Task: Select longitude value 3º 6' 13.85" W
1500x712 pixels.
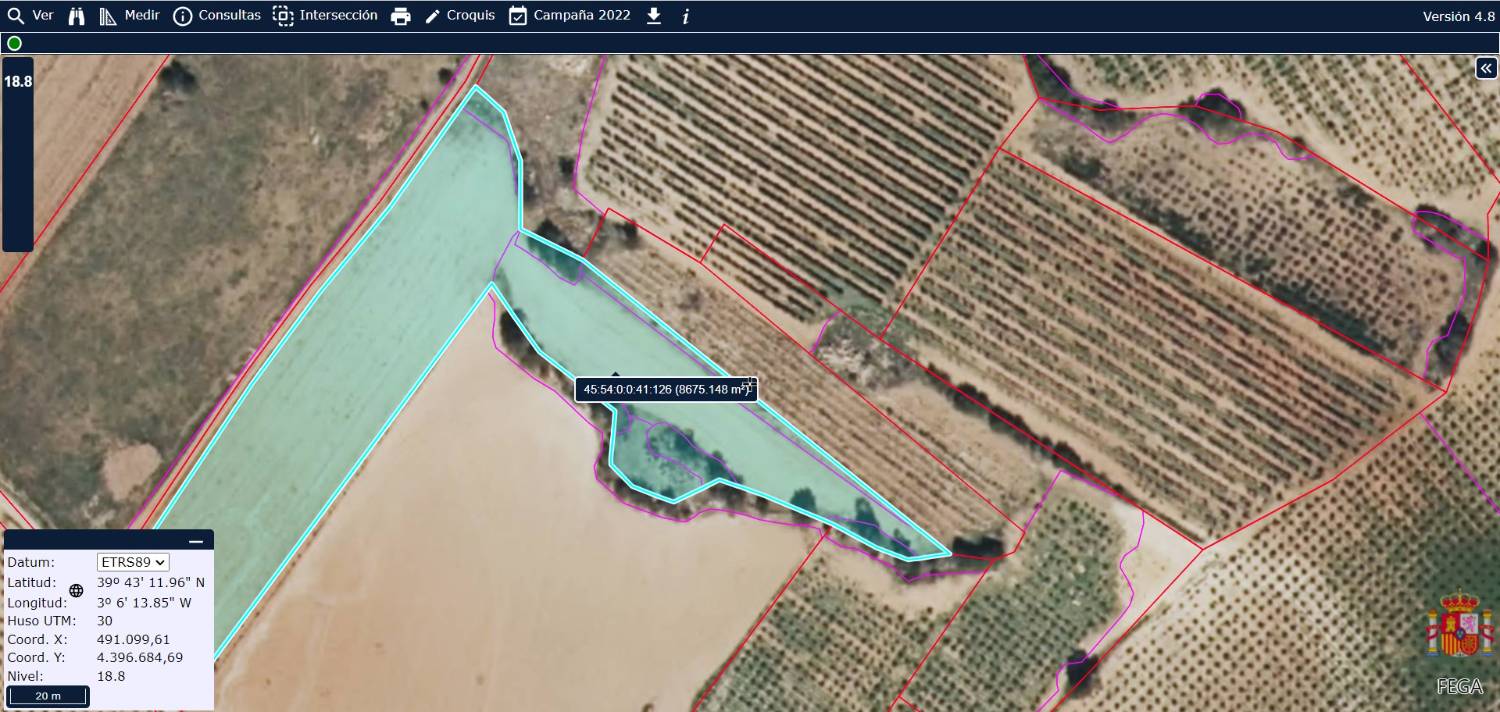Action: [144, 603]
